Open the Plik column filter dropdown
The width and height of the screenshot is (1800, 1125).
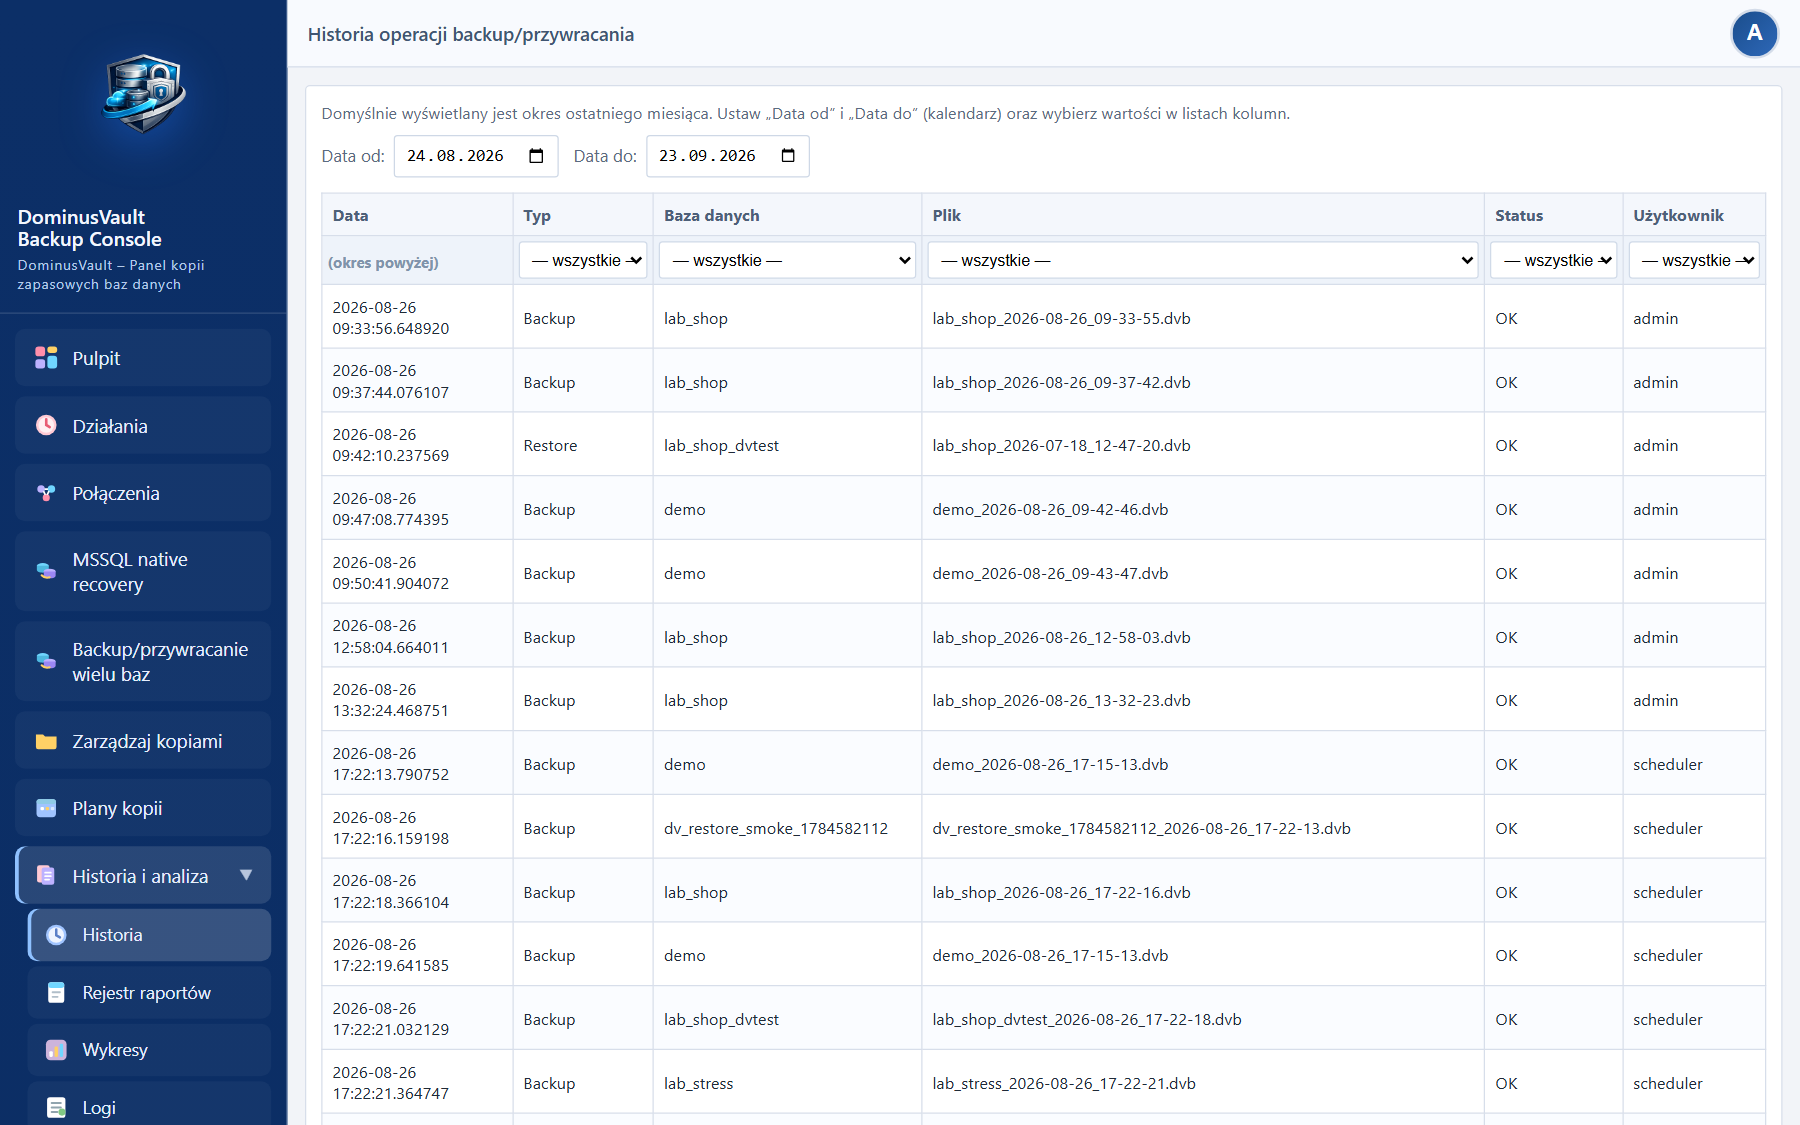tap(1203, 260)
